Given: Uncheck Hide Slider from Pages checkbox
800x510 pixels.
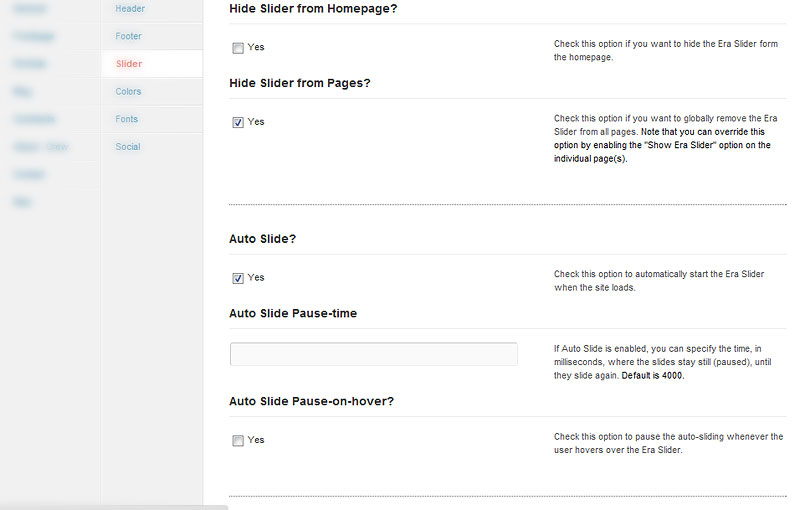Looking at the screenshot, I should tap(238, 122).
